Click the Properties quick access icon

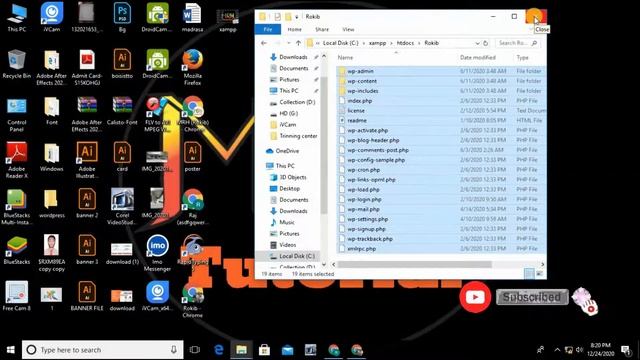(x=277, y=17)
